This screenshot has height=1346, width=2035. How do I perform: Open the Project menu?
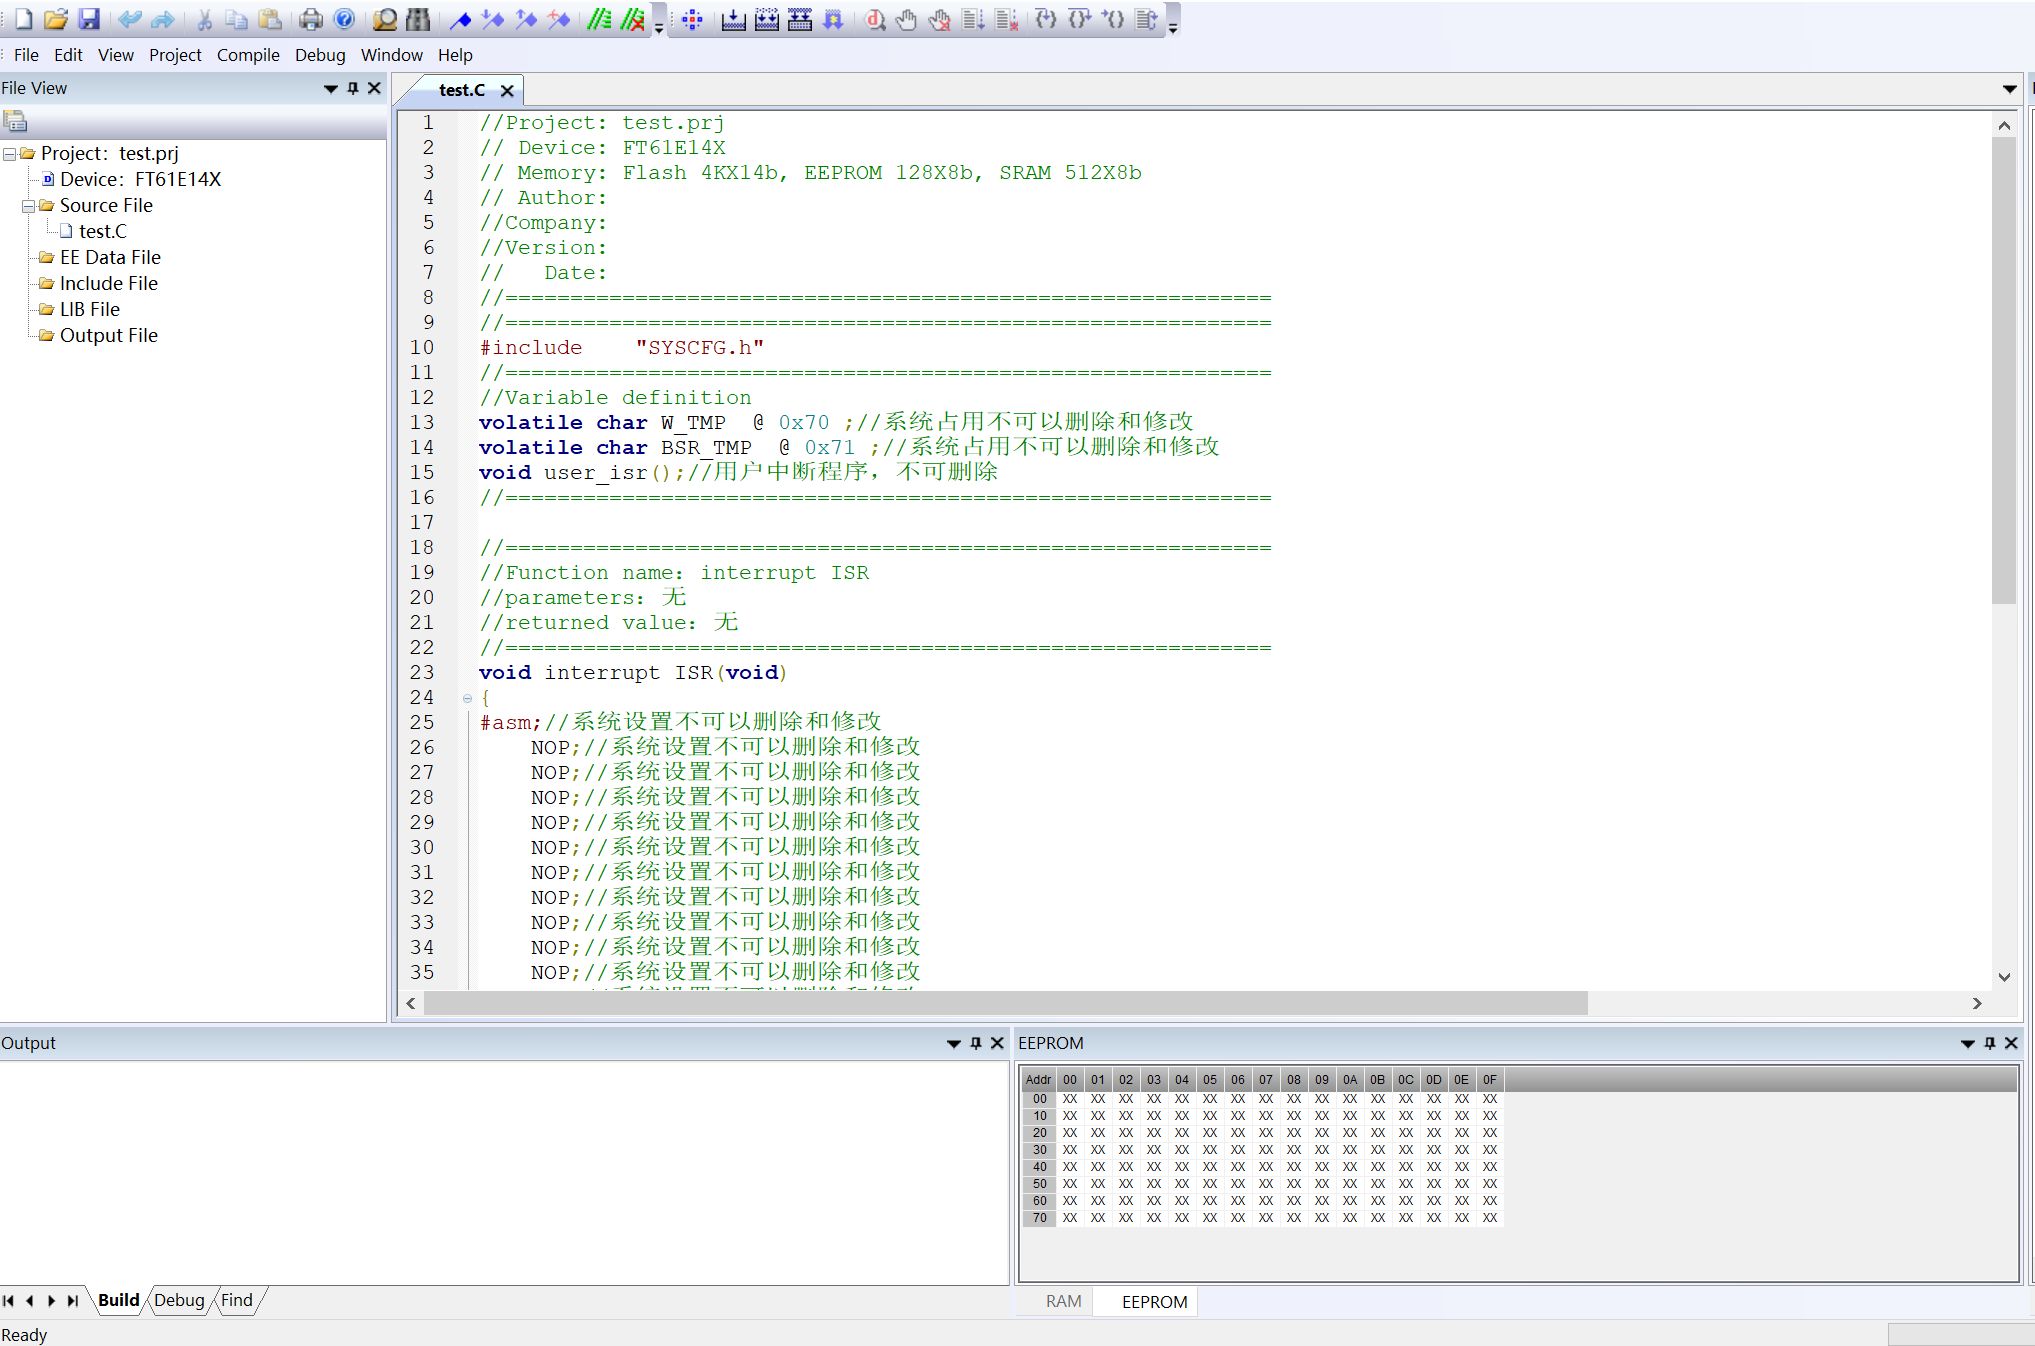[x=175, y=55]
